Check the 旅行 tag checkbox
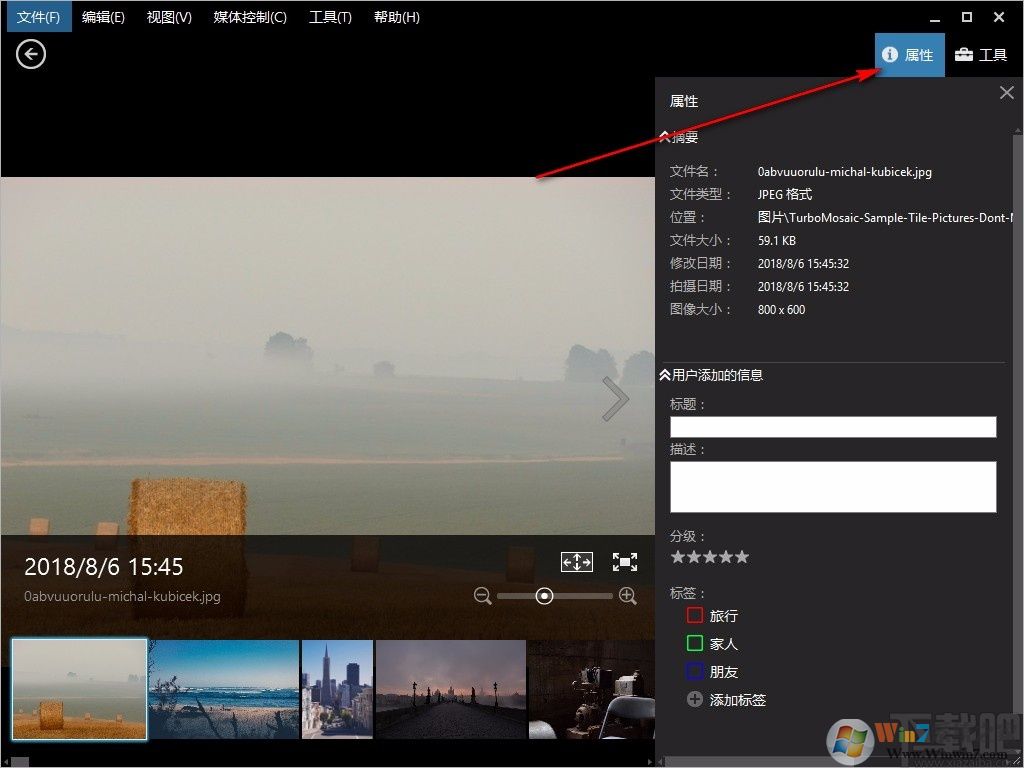 pos(695,615)
